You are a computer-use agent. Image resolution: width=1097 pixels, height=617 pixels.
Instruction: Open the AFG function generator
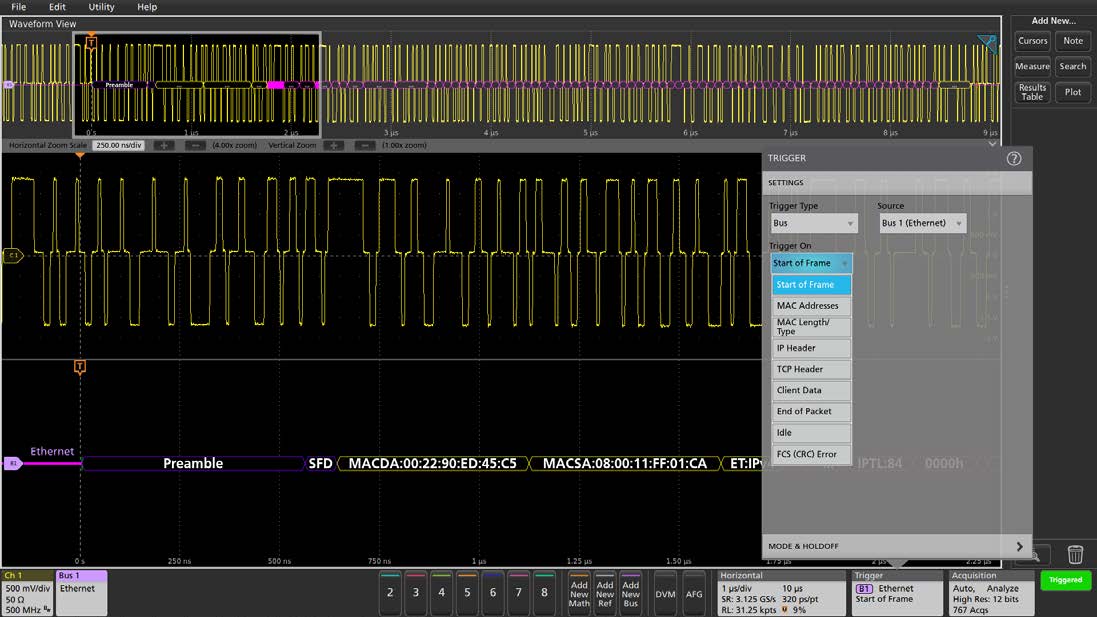click(x=694, y=592)
